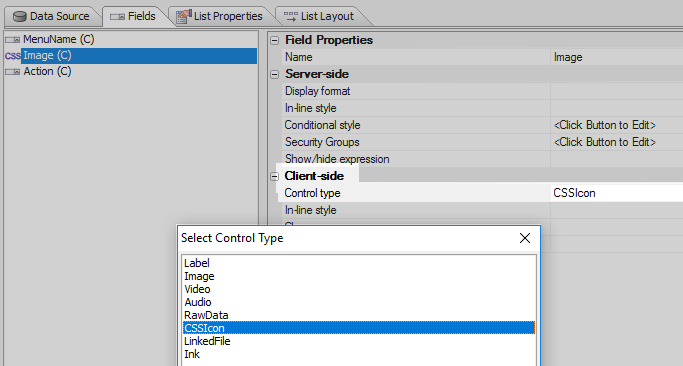Click the Control type value CSSIcon
The image size is (683, 366).
click(x=616, y=193)
